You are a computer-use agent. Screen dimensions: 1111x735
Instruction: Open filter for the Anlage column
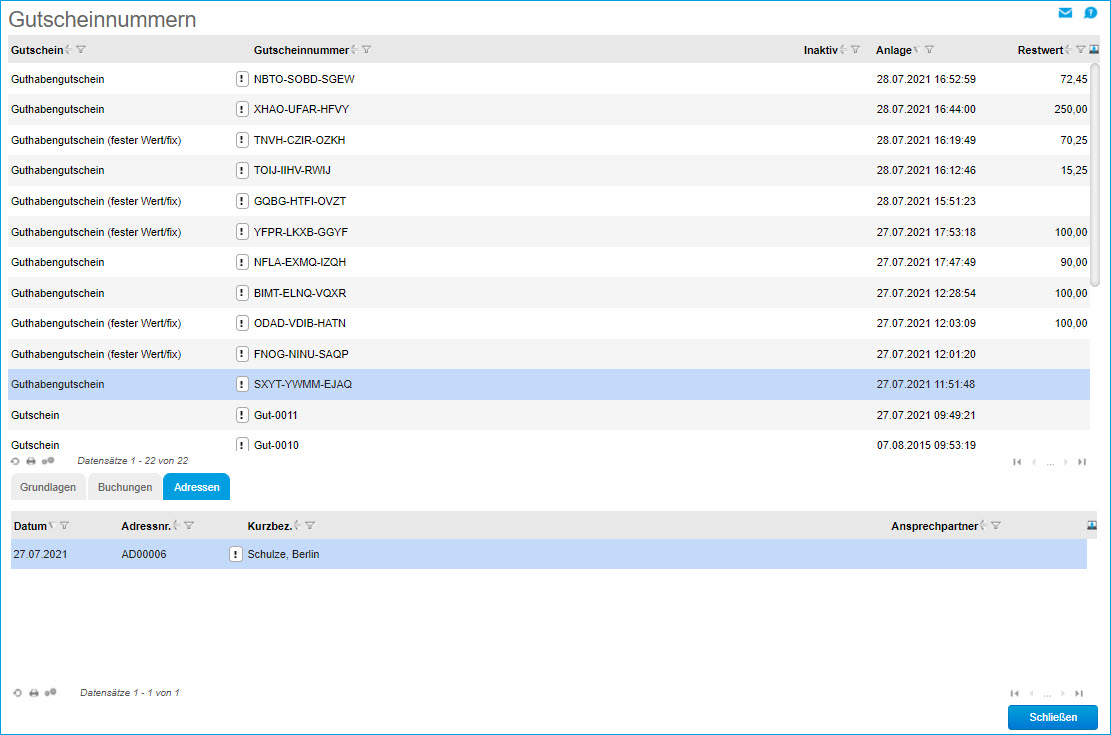[930, 50]
